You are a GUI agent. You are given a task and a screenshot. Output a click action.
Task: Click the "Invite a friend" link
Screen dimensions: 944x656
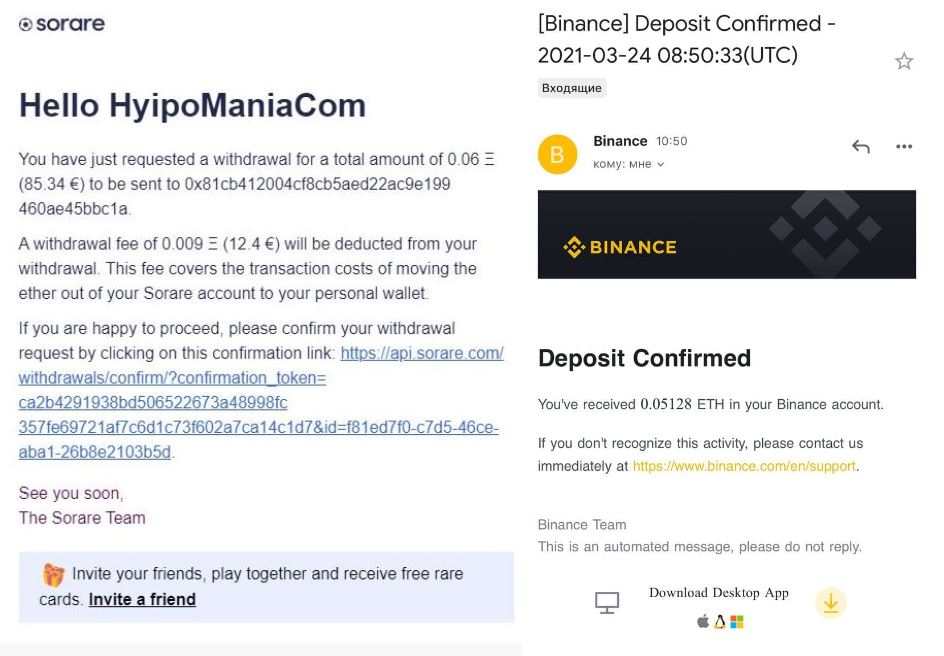pyautogui.click(x=142, y=599)
